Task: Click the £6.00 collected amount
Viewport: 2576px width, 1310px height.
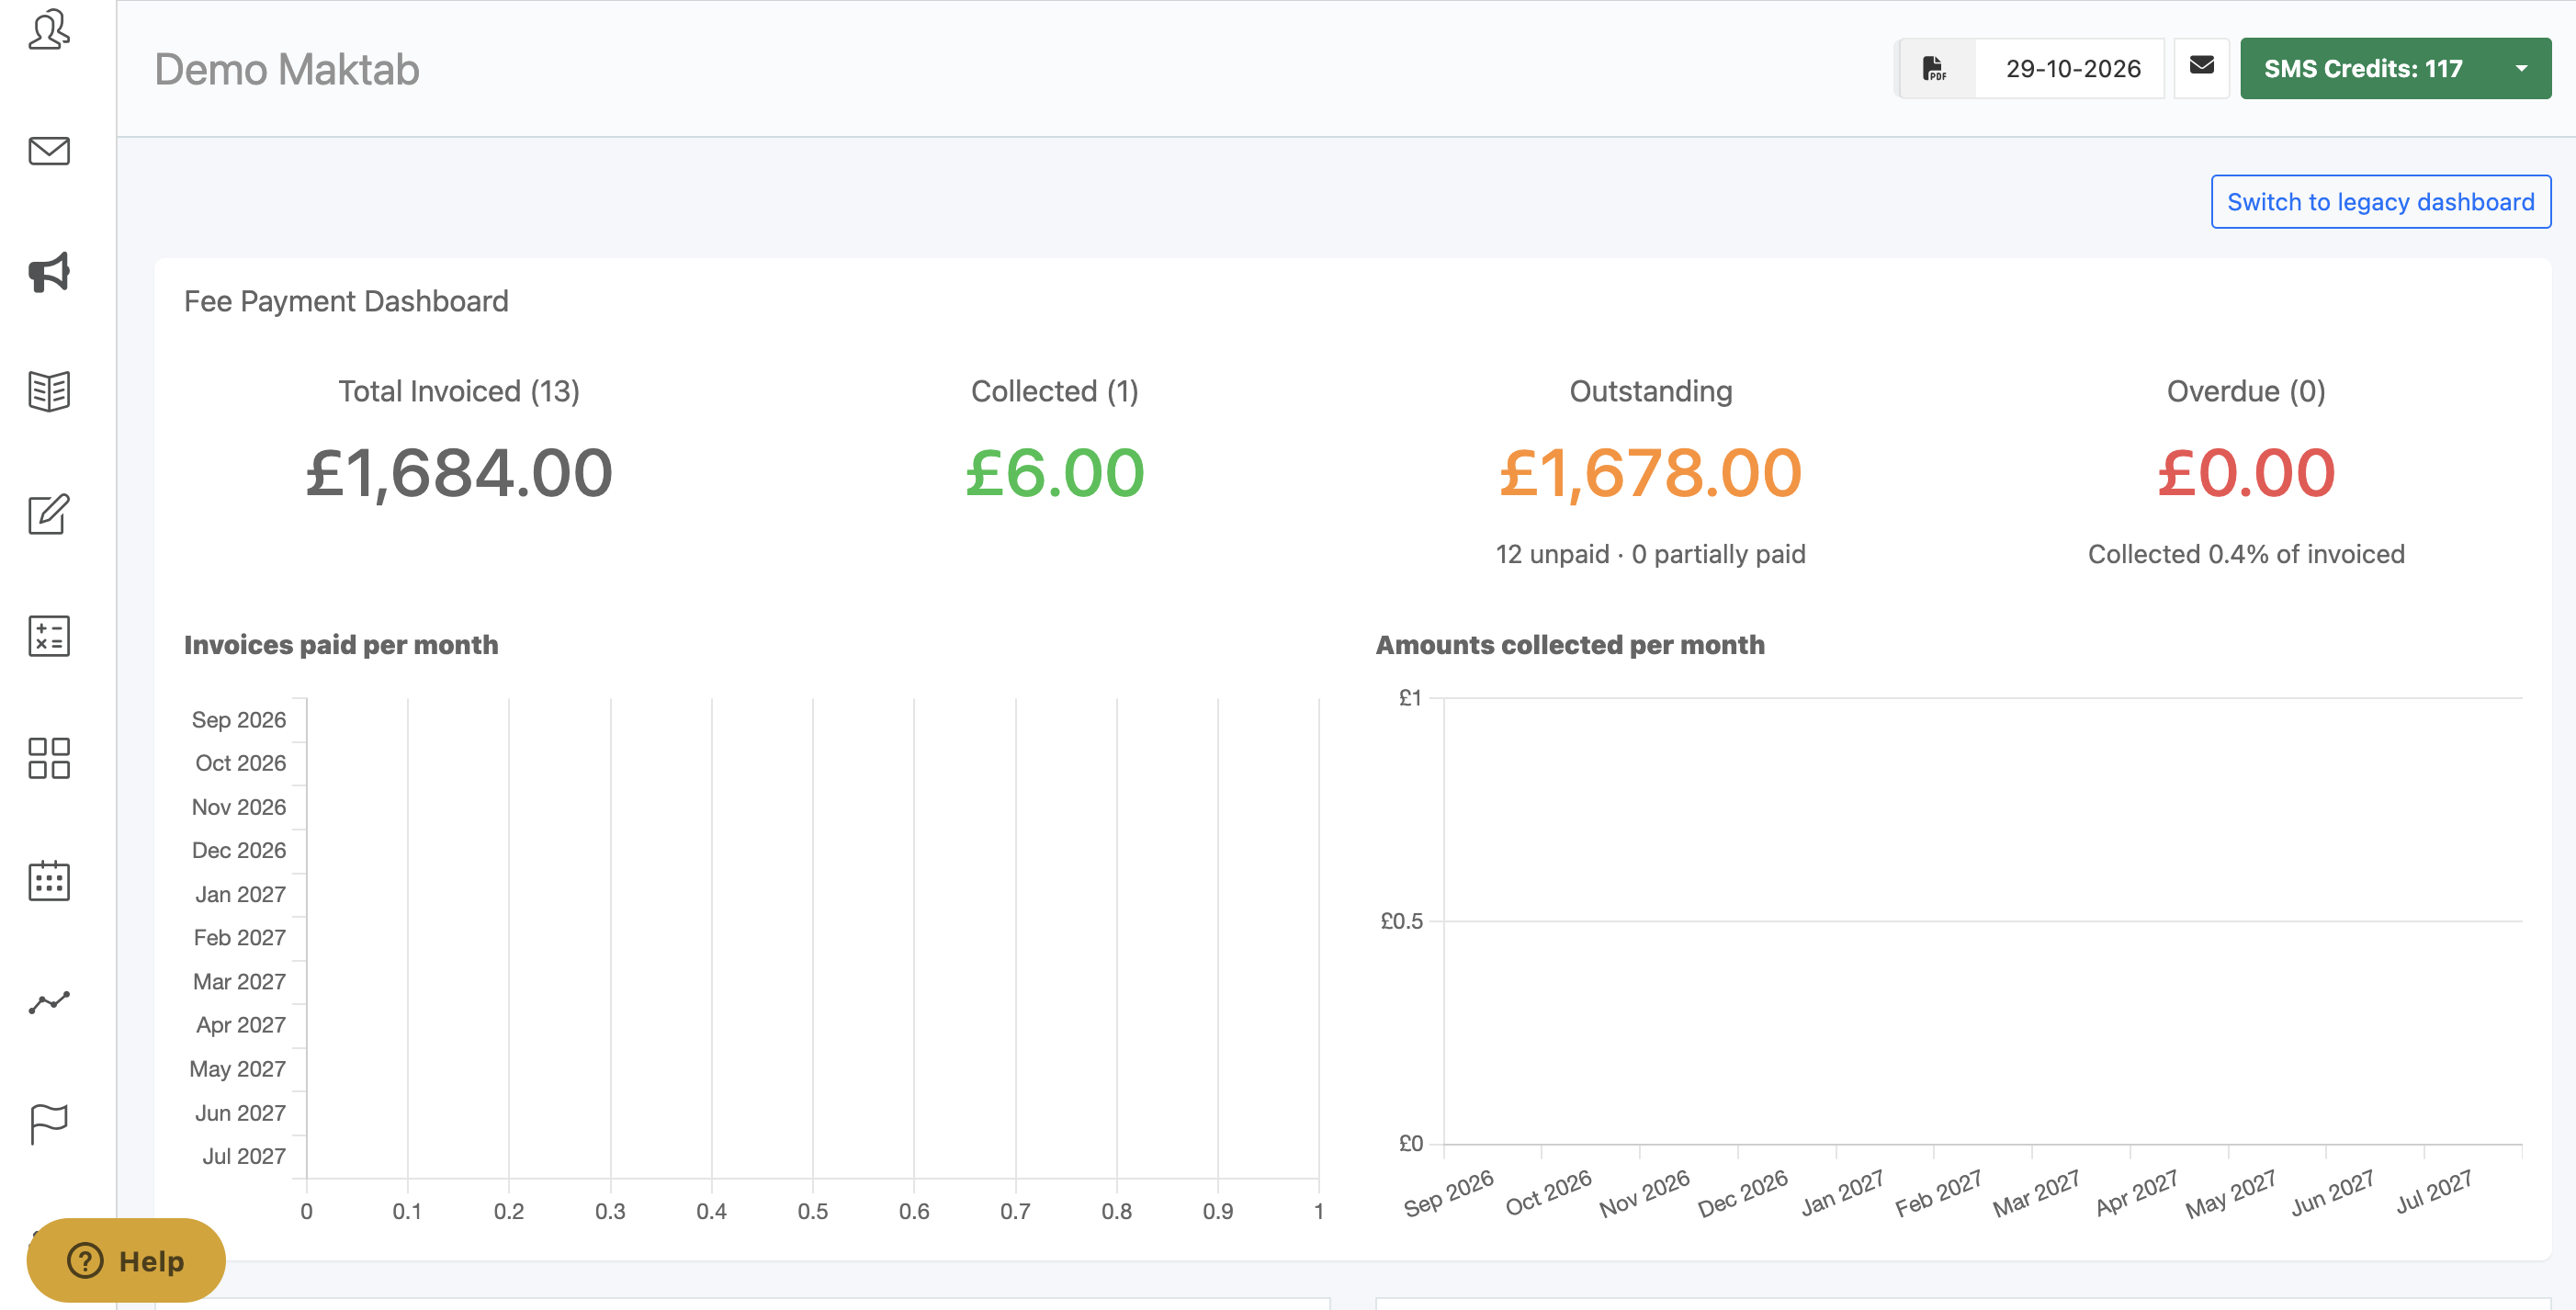Action: coord(1055,473)
